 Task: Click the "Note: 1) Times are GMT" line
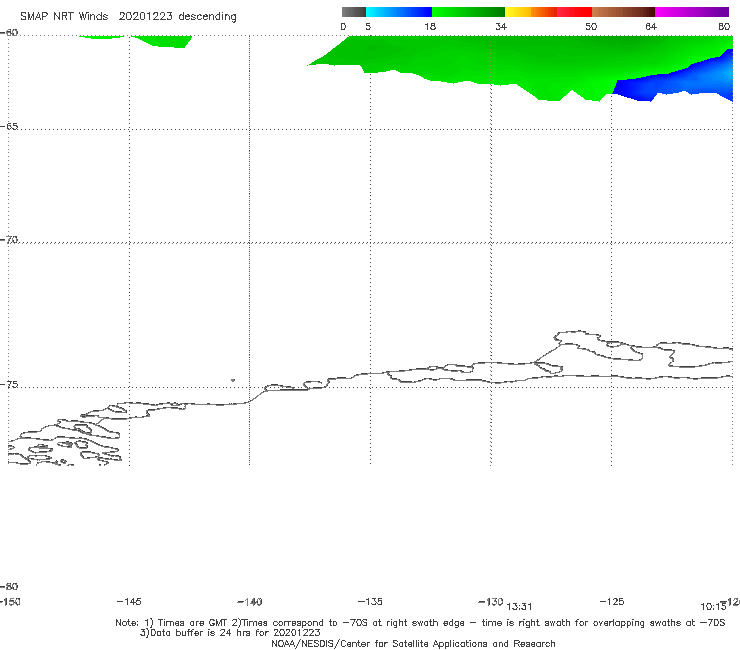(420, 623)
